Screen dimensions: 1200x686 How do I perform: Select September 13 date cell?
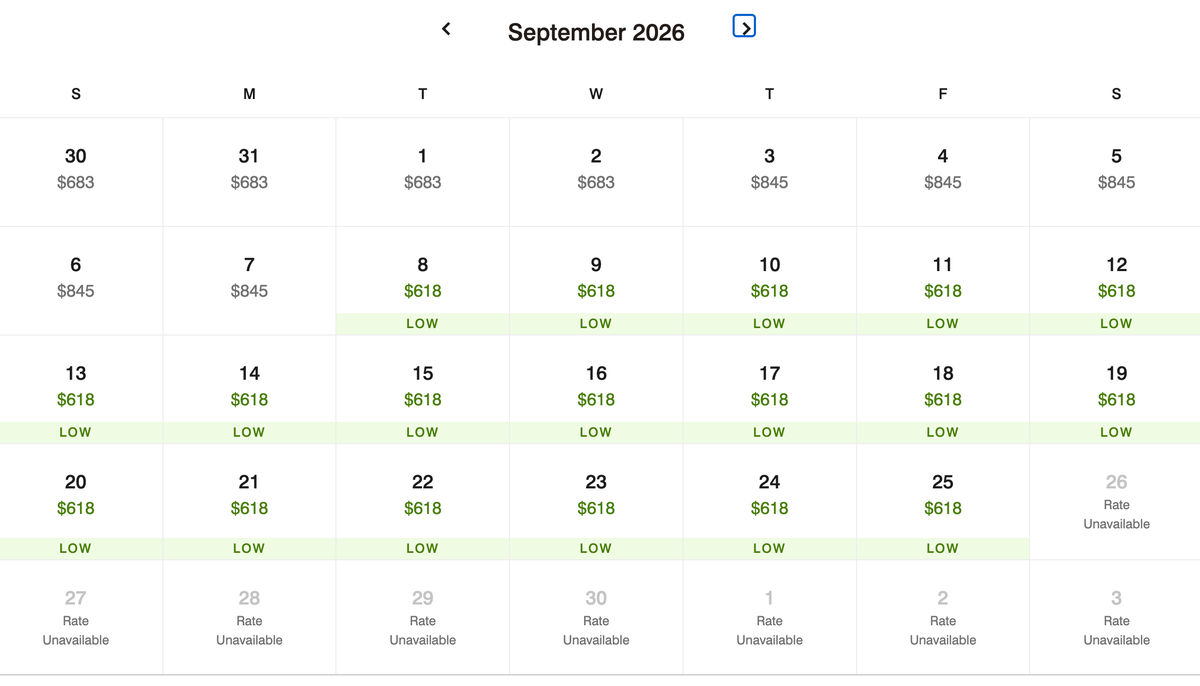[x=76, y=387]
